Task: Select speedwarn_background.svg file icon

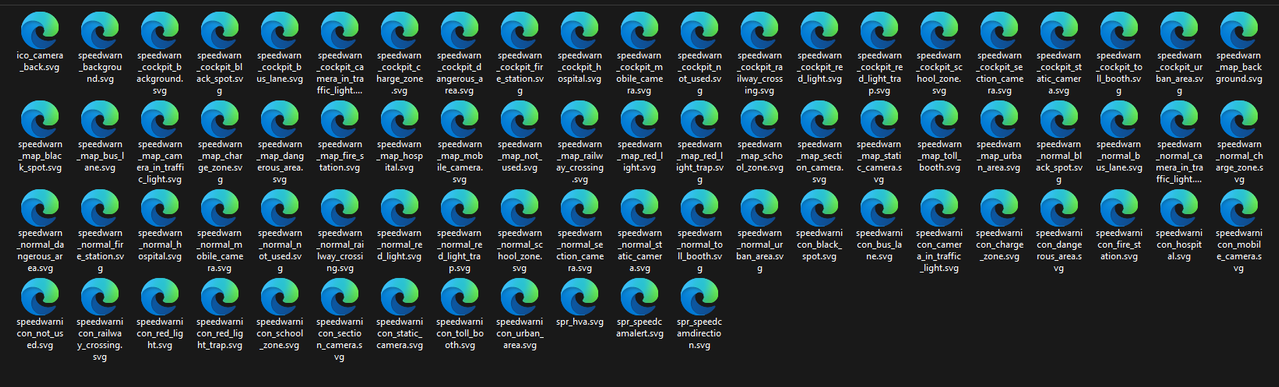Action: 100,30
